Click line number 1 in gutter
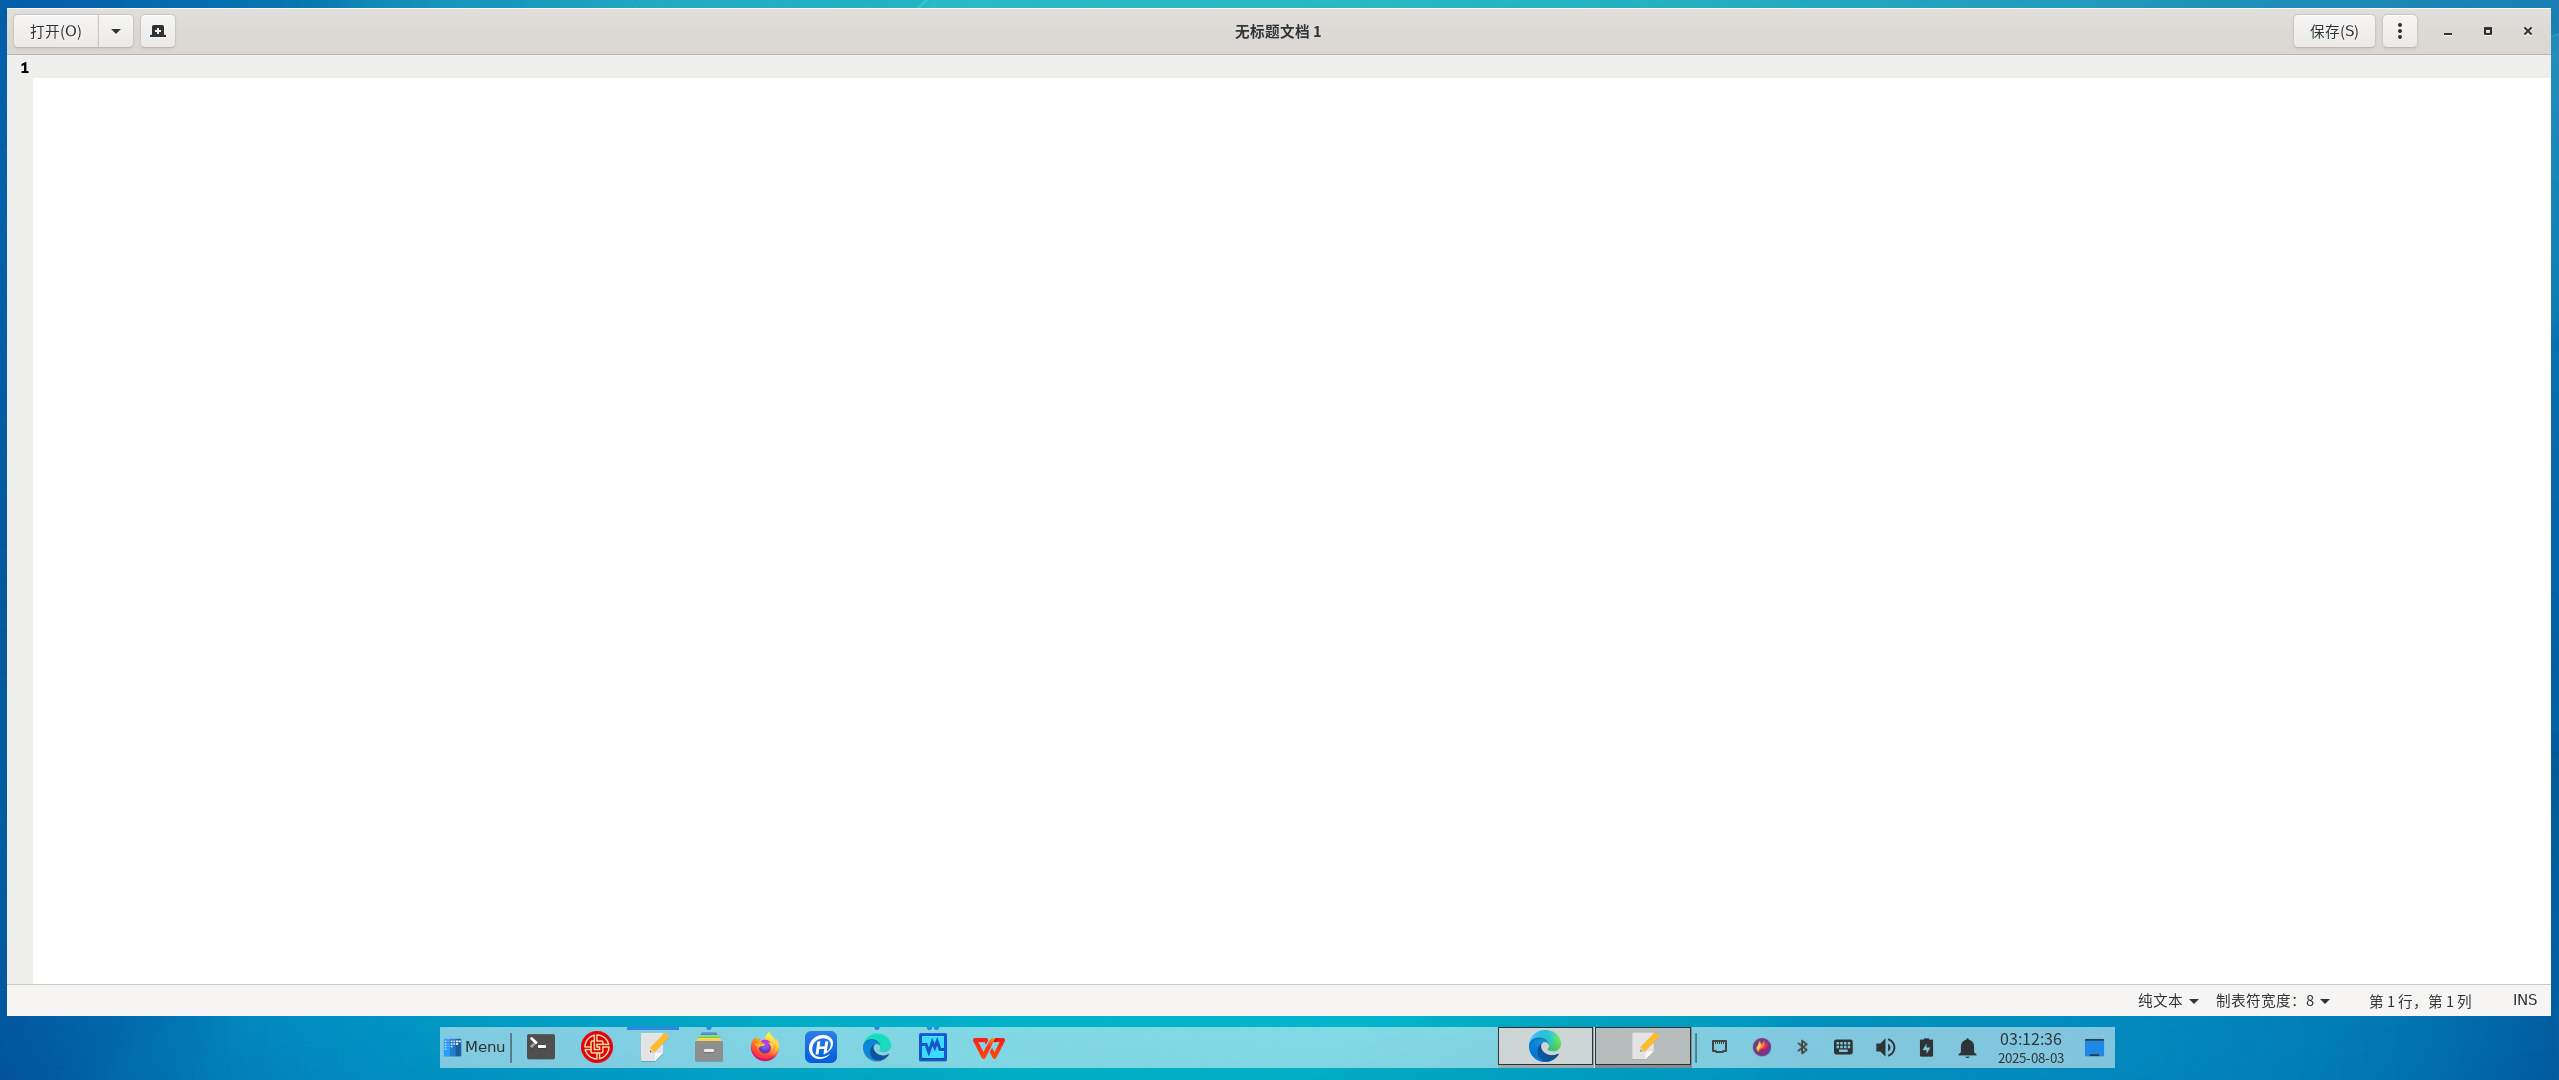 click(25, 68)
